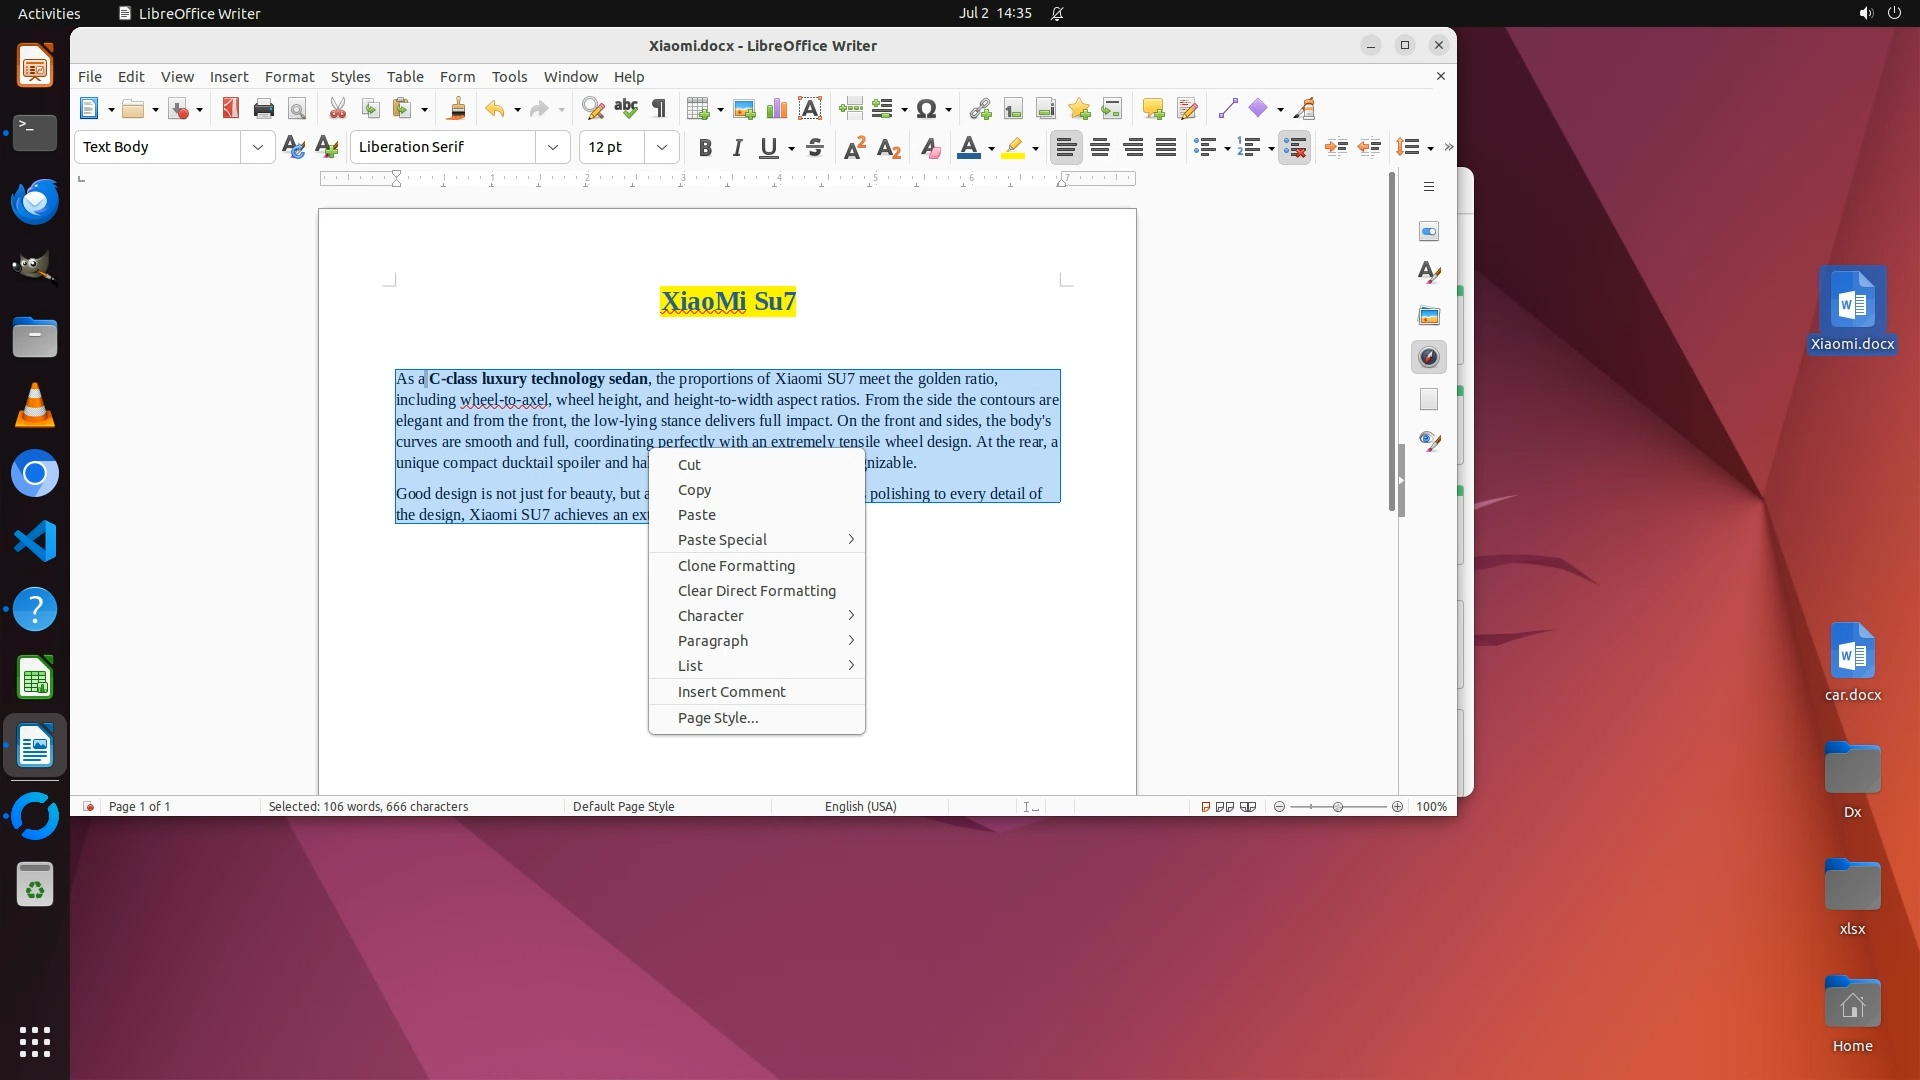Toggle bold formatting
Viewport: 1920px width, 1080px height.
(705, 147)
